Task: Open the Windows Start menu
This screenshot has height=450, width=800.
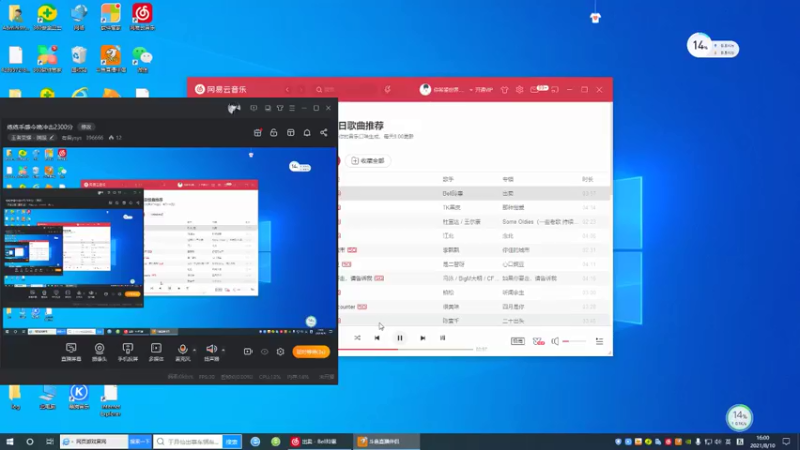Action: 10,442
